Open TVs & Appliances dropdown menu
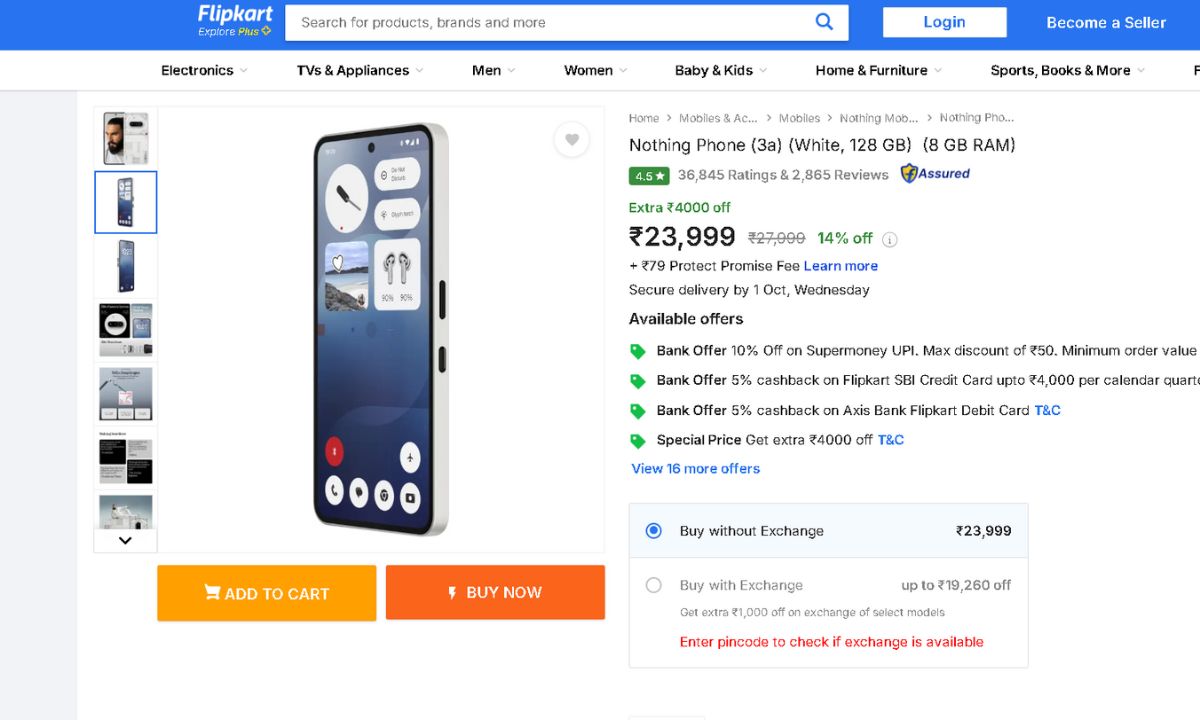Viewport: 1200px width, 720px height. click(x=360, y=70)
